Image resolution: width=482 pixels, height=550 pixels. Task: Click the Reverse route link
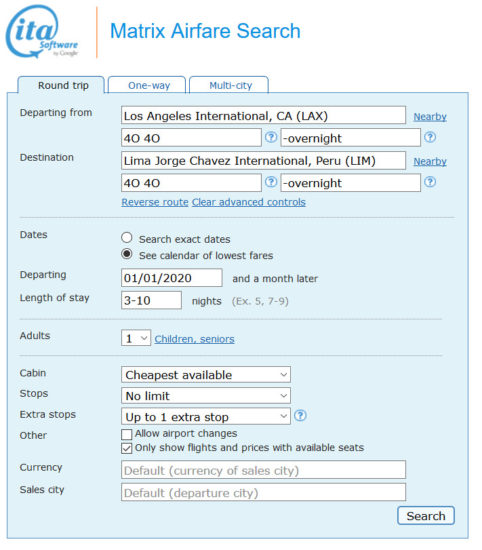click(x=155, y=202)
